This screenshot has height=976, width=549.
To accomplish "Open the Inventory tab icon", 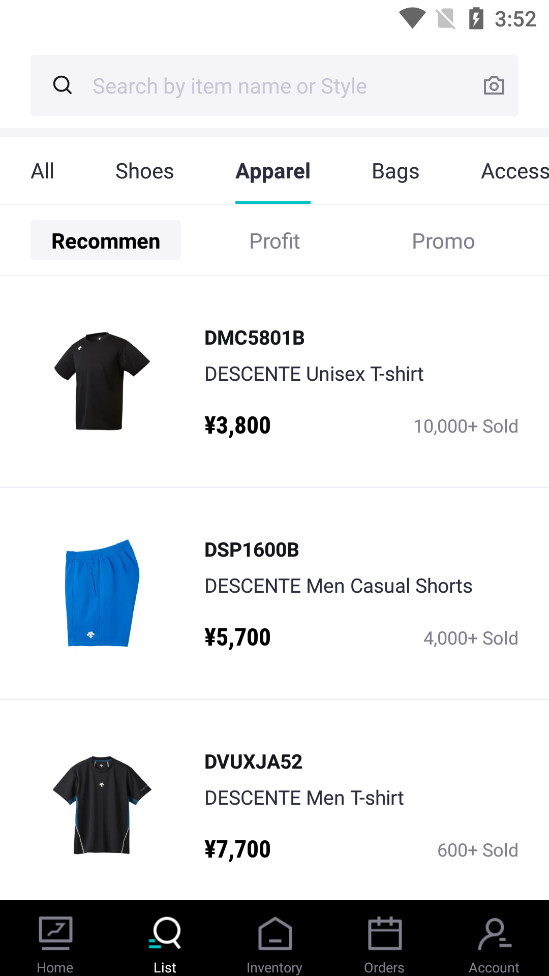I will tap(274, 934).
